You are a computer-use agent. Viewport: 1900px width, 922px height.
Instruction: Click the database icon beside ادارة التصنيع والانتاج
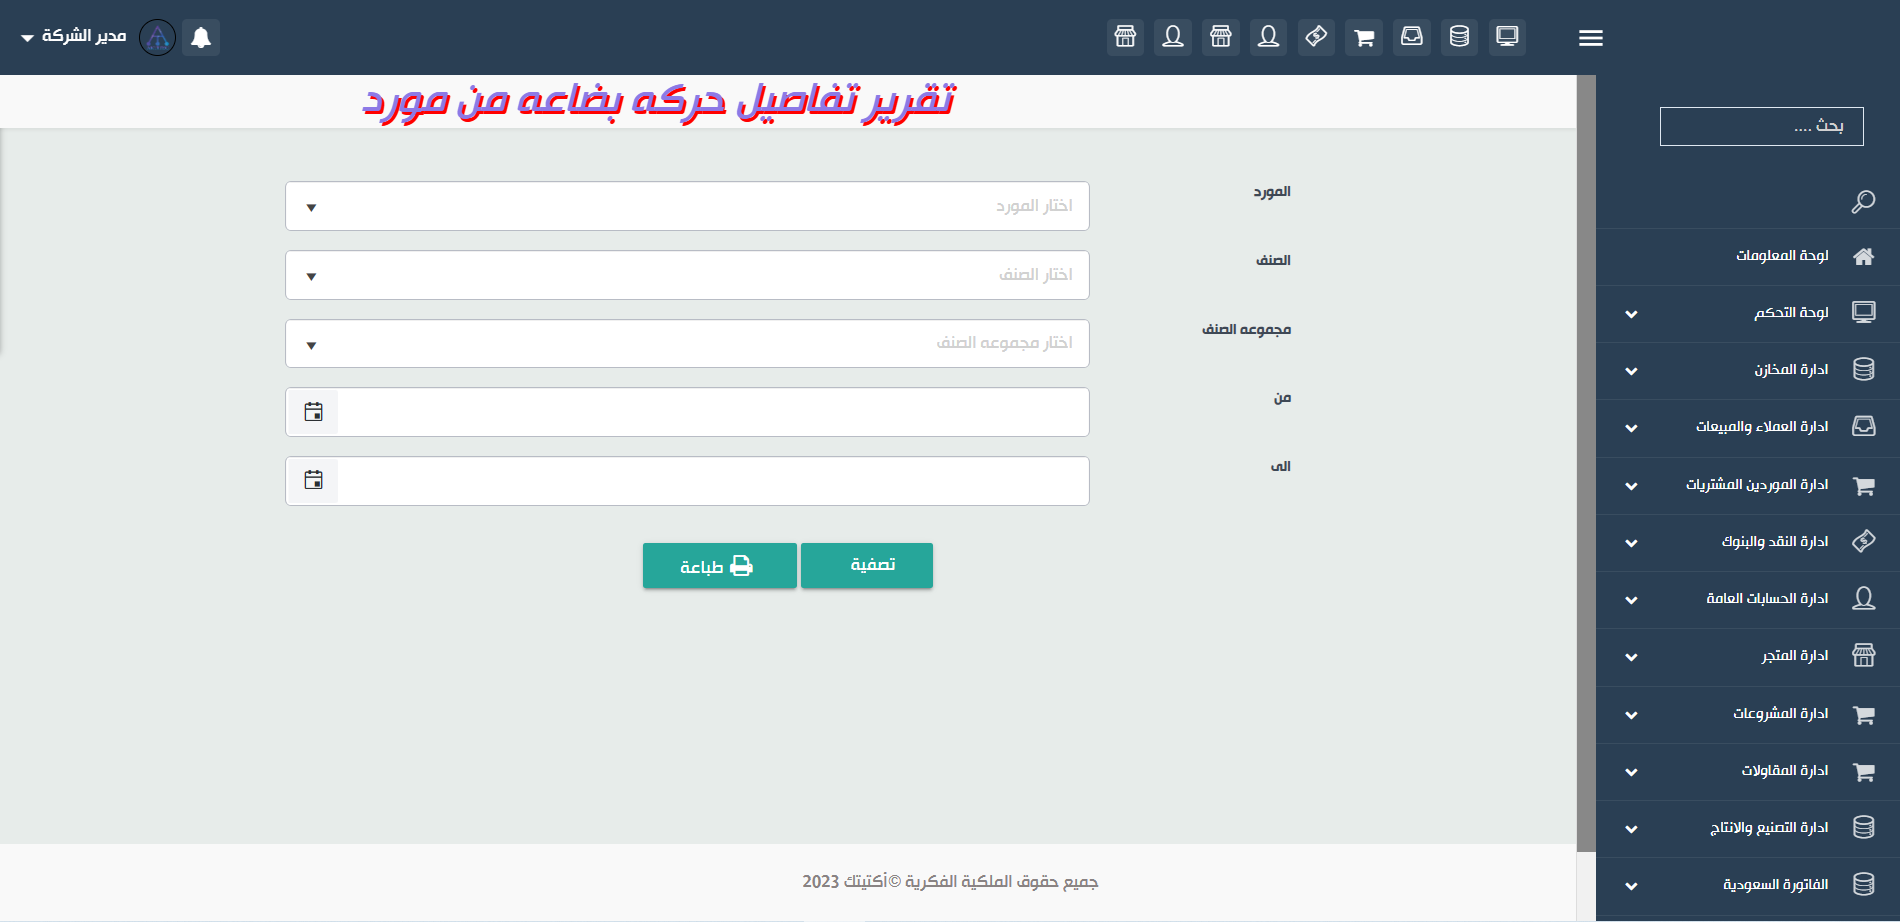coord(1863,828)
